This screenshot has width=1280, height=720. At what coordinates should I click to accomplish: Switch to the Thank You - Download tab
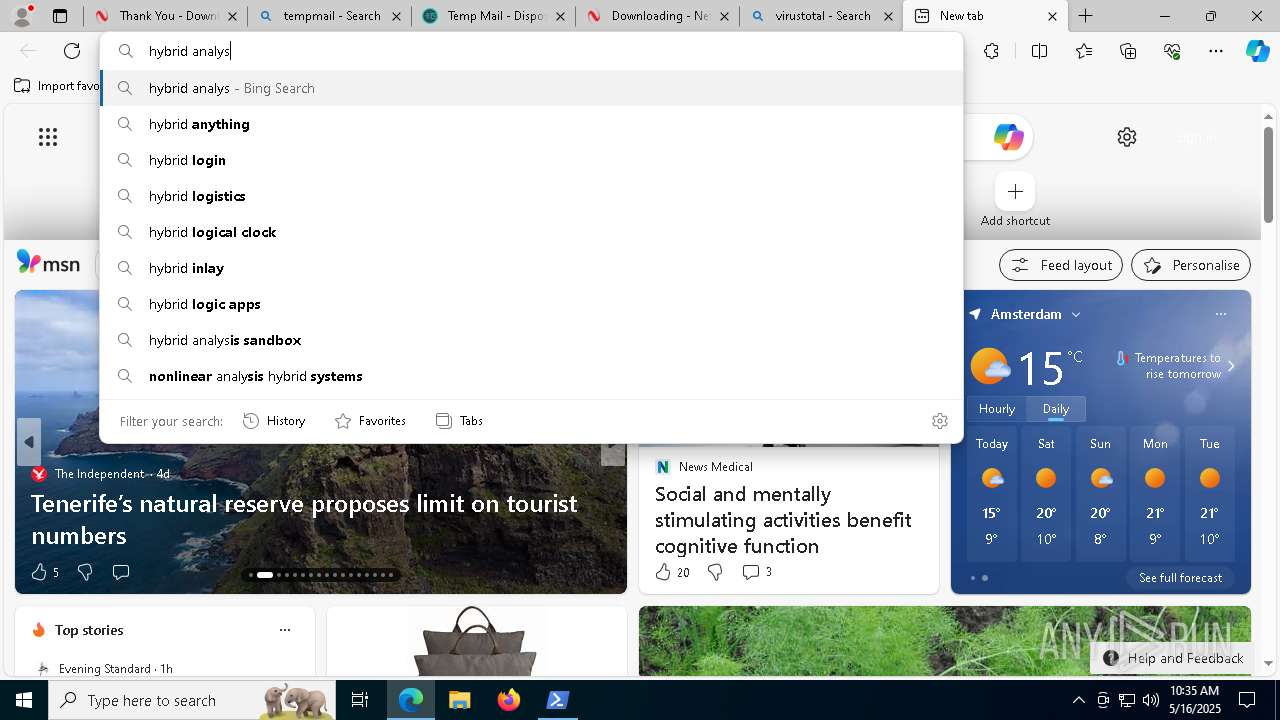click(x=166, y=16)
